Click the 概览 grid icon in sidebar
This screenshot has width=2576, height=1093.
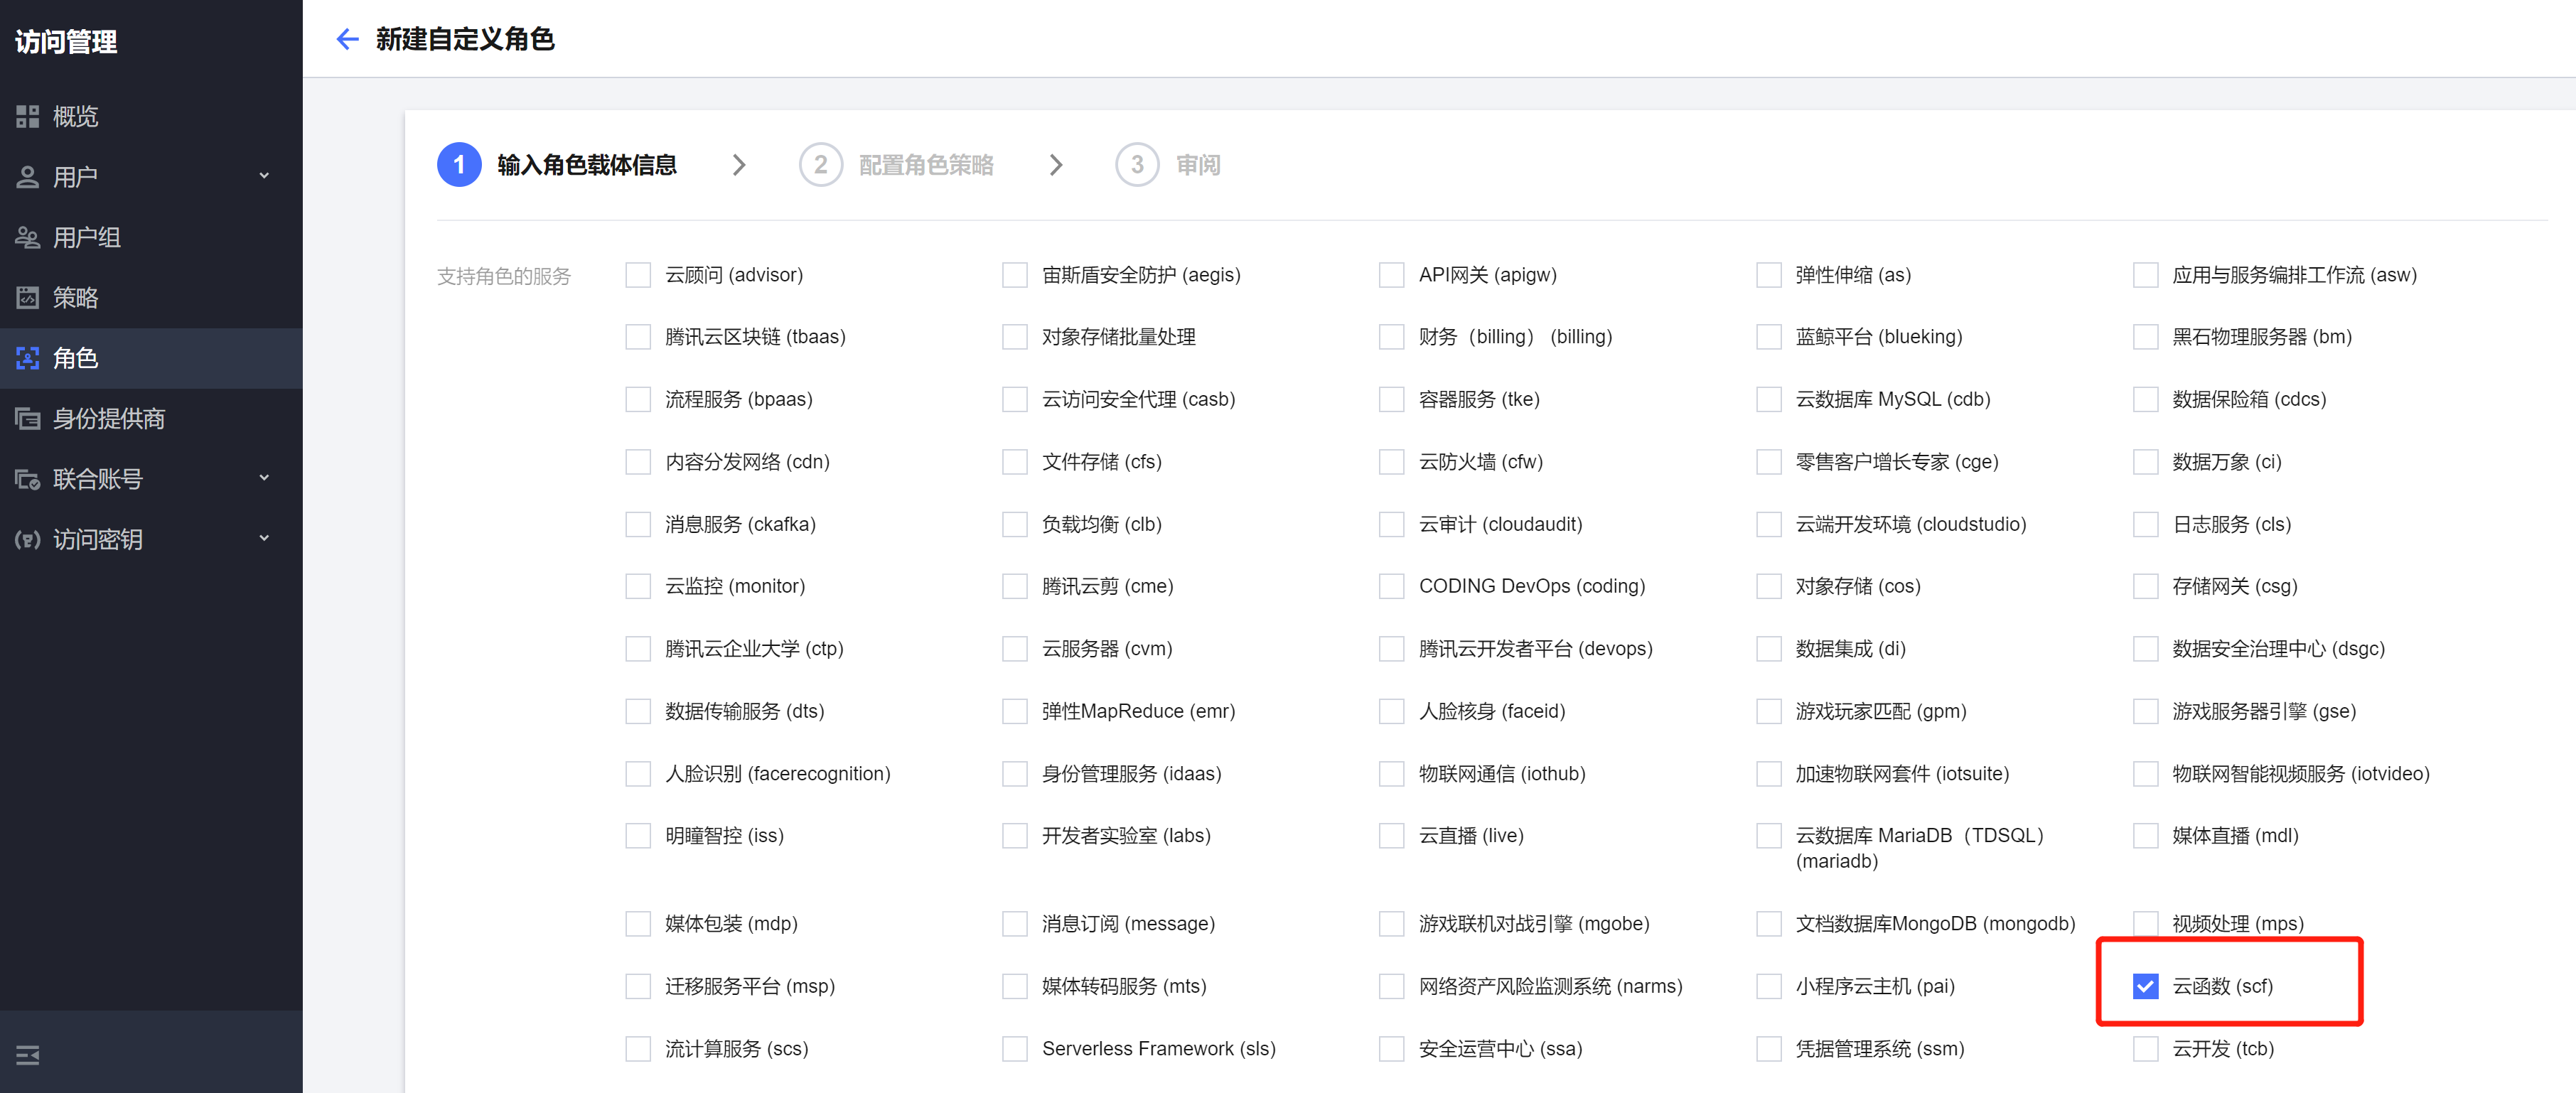pos(27,117)
